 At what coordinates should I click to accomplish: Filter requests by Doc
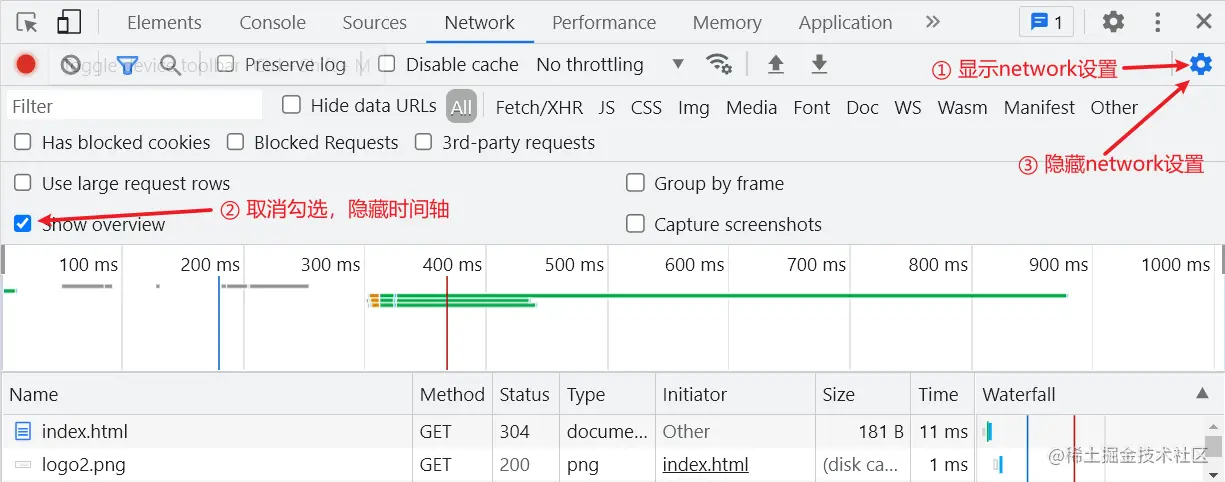pos(862,107)
